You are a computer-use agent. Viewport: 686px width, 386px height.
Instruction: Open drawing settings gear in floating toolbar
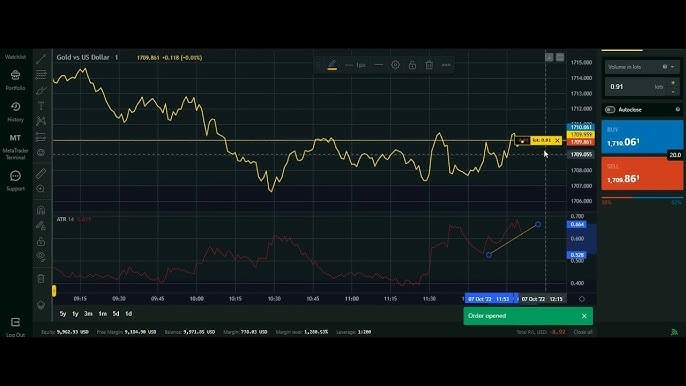pyautogui.click(x=396, y=65)
